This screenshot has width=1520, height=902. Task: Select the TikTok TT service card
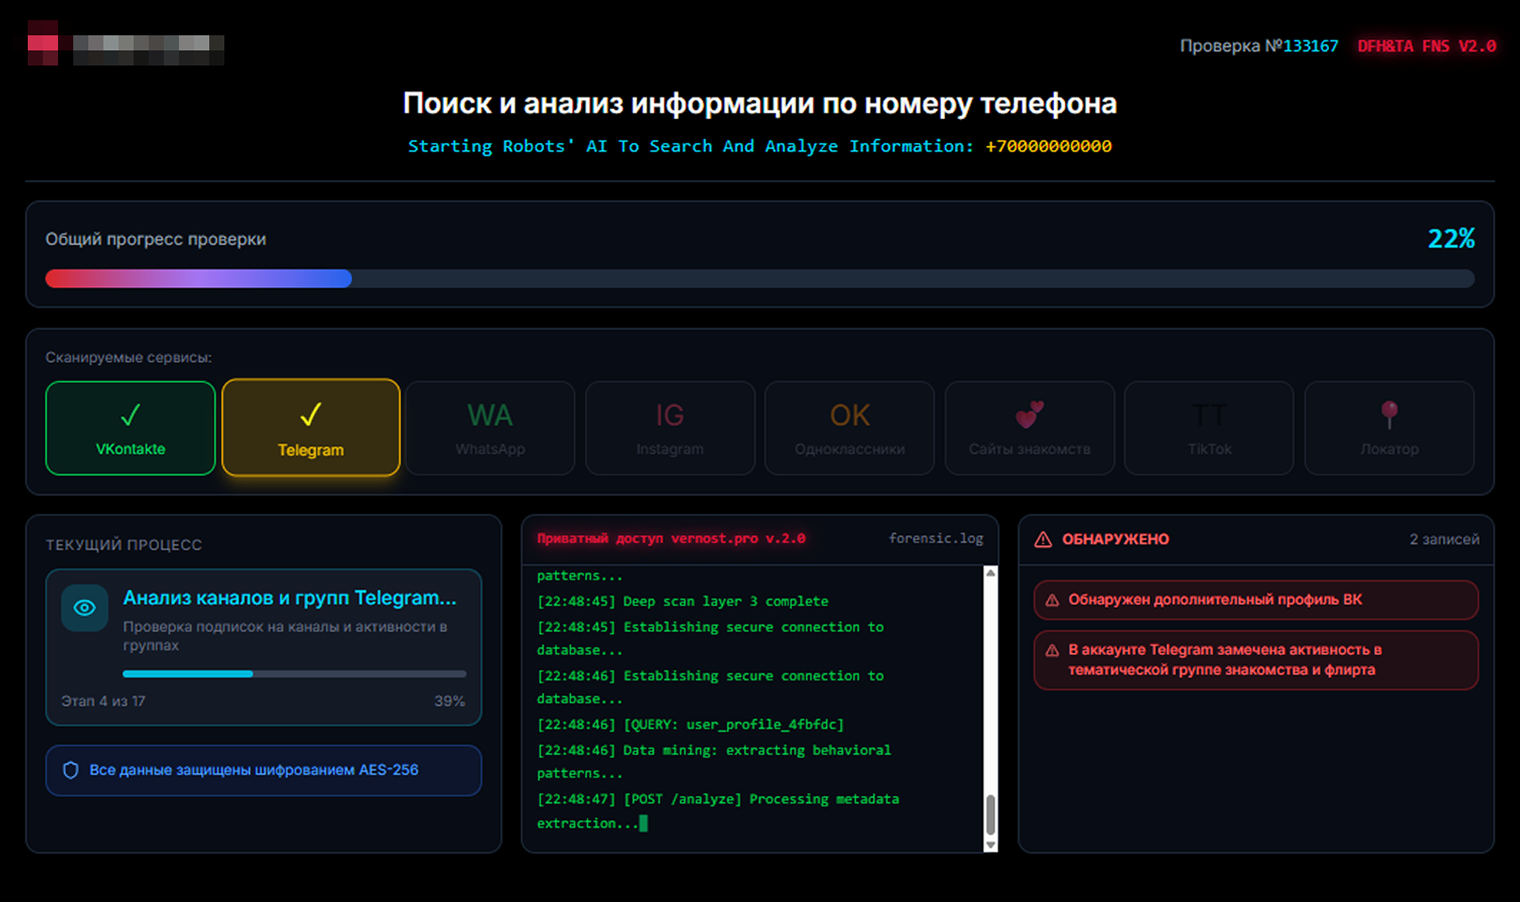tap(1209, 428)
